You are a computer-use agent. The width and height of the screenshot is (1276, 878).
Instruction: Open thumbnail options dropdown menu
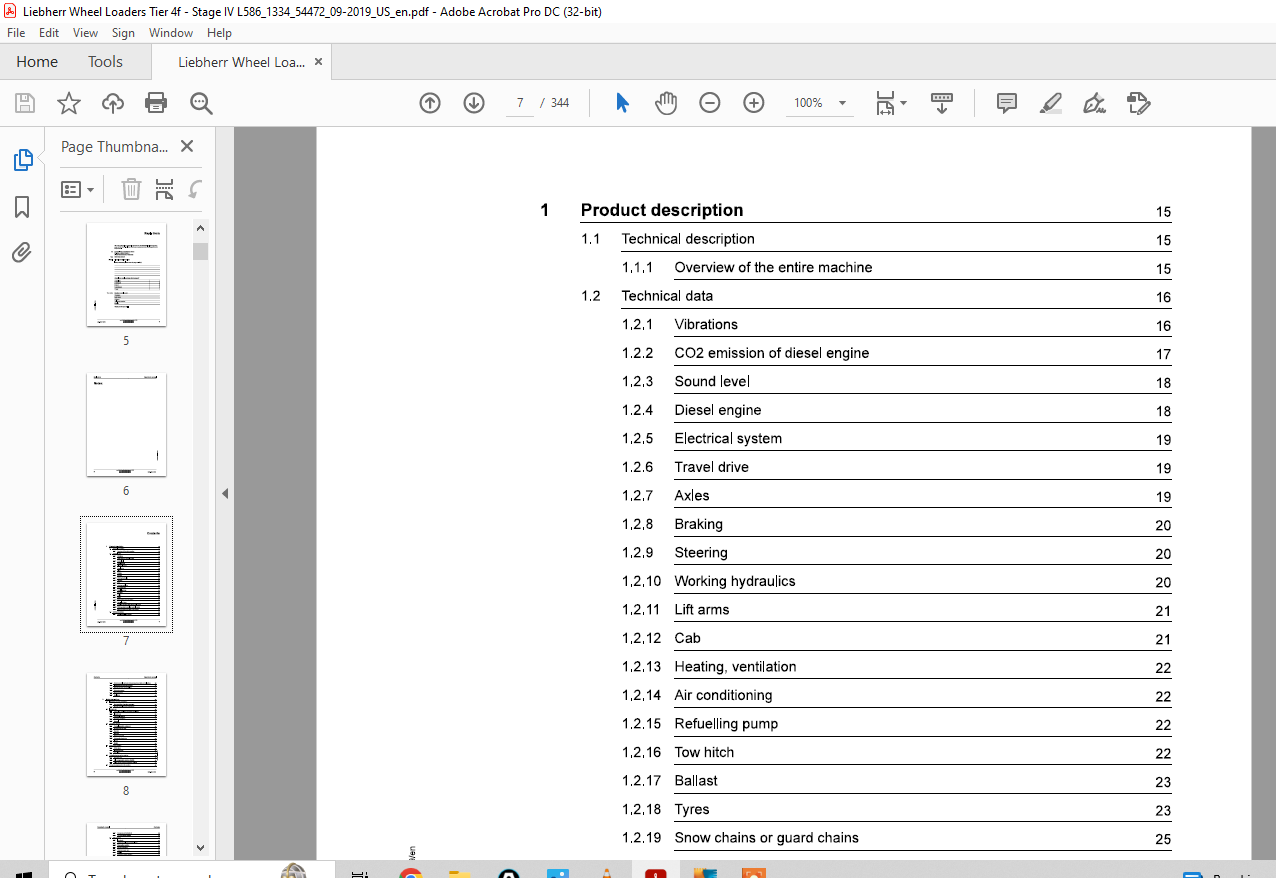click(x=78, y=189)
